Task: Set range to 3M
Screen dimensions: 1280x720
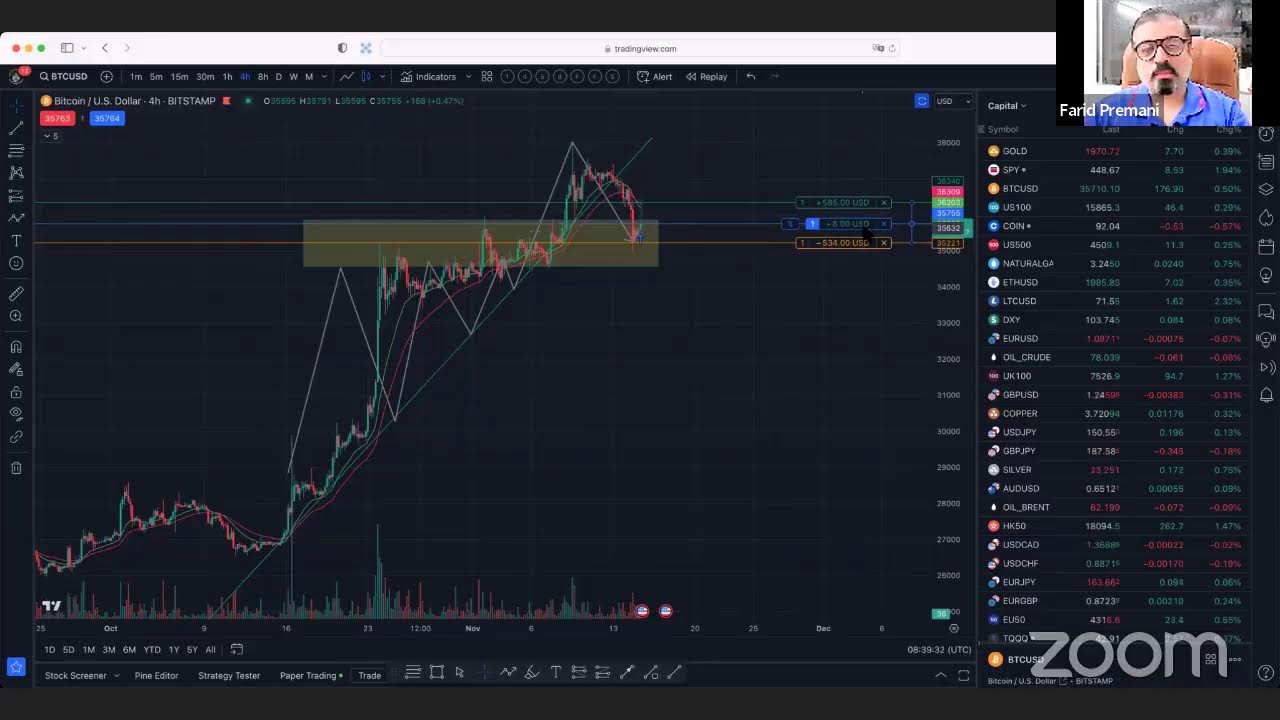Action: [108, 650]
